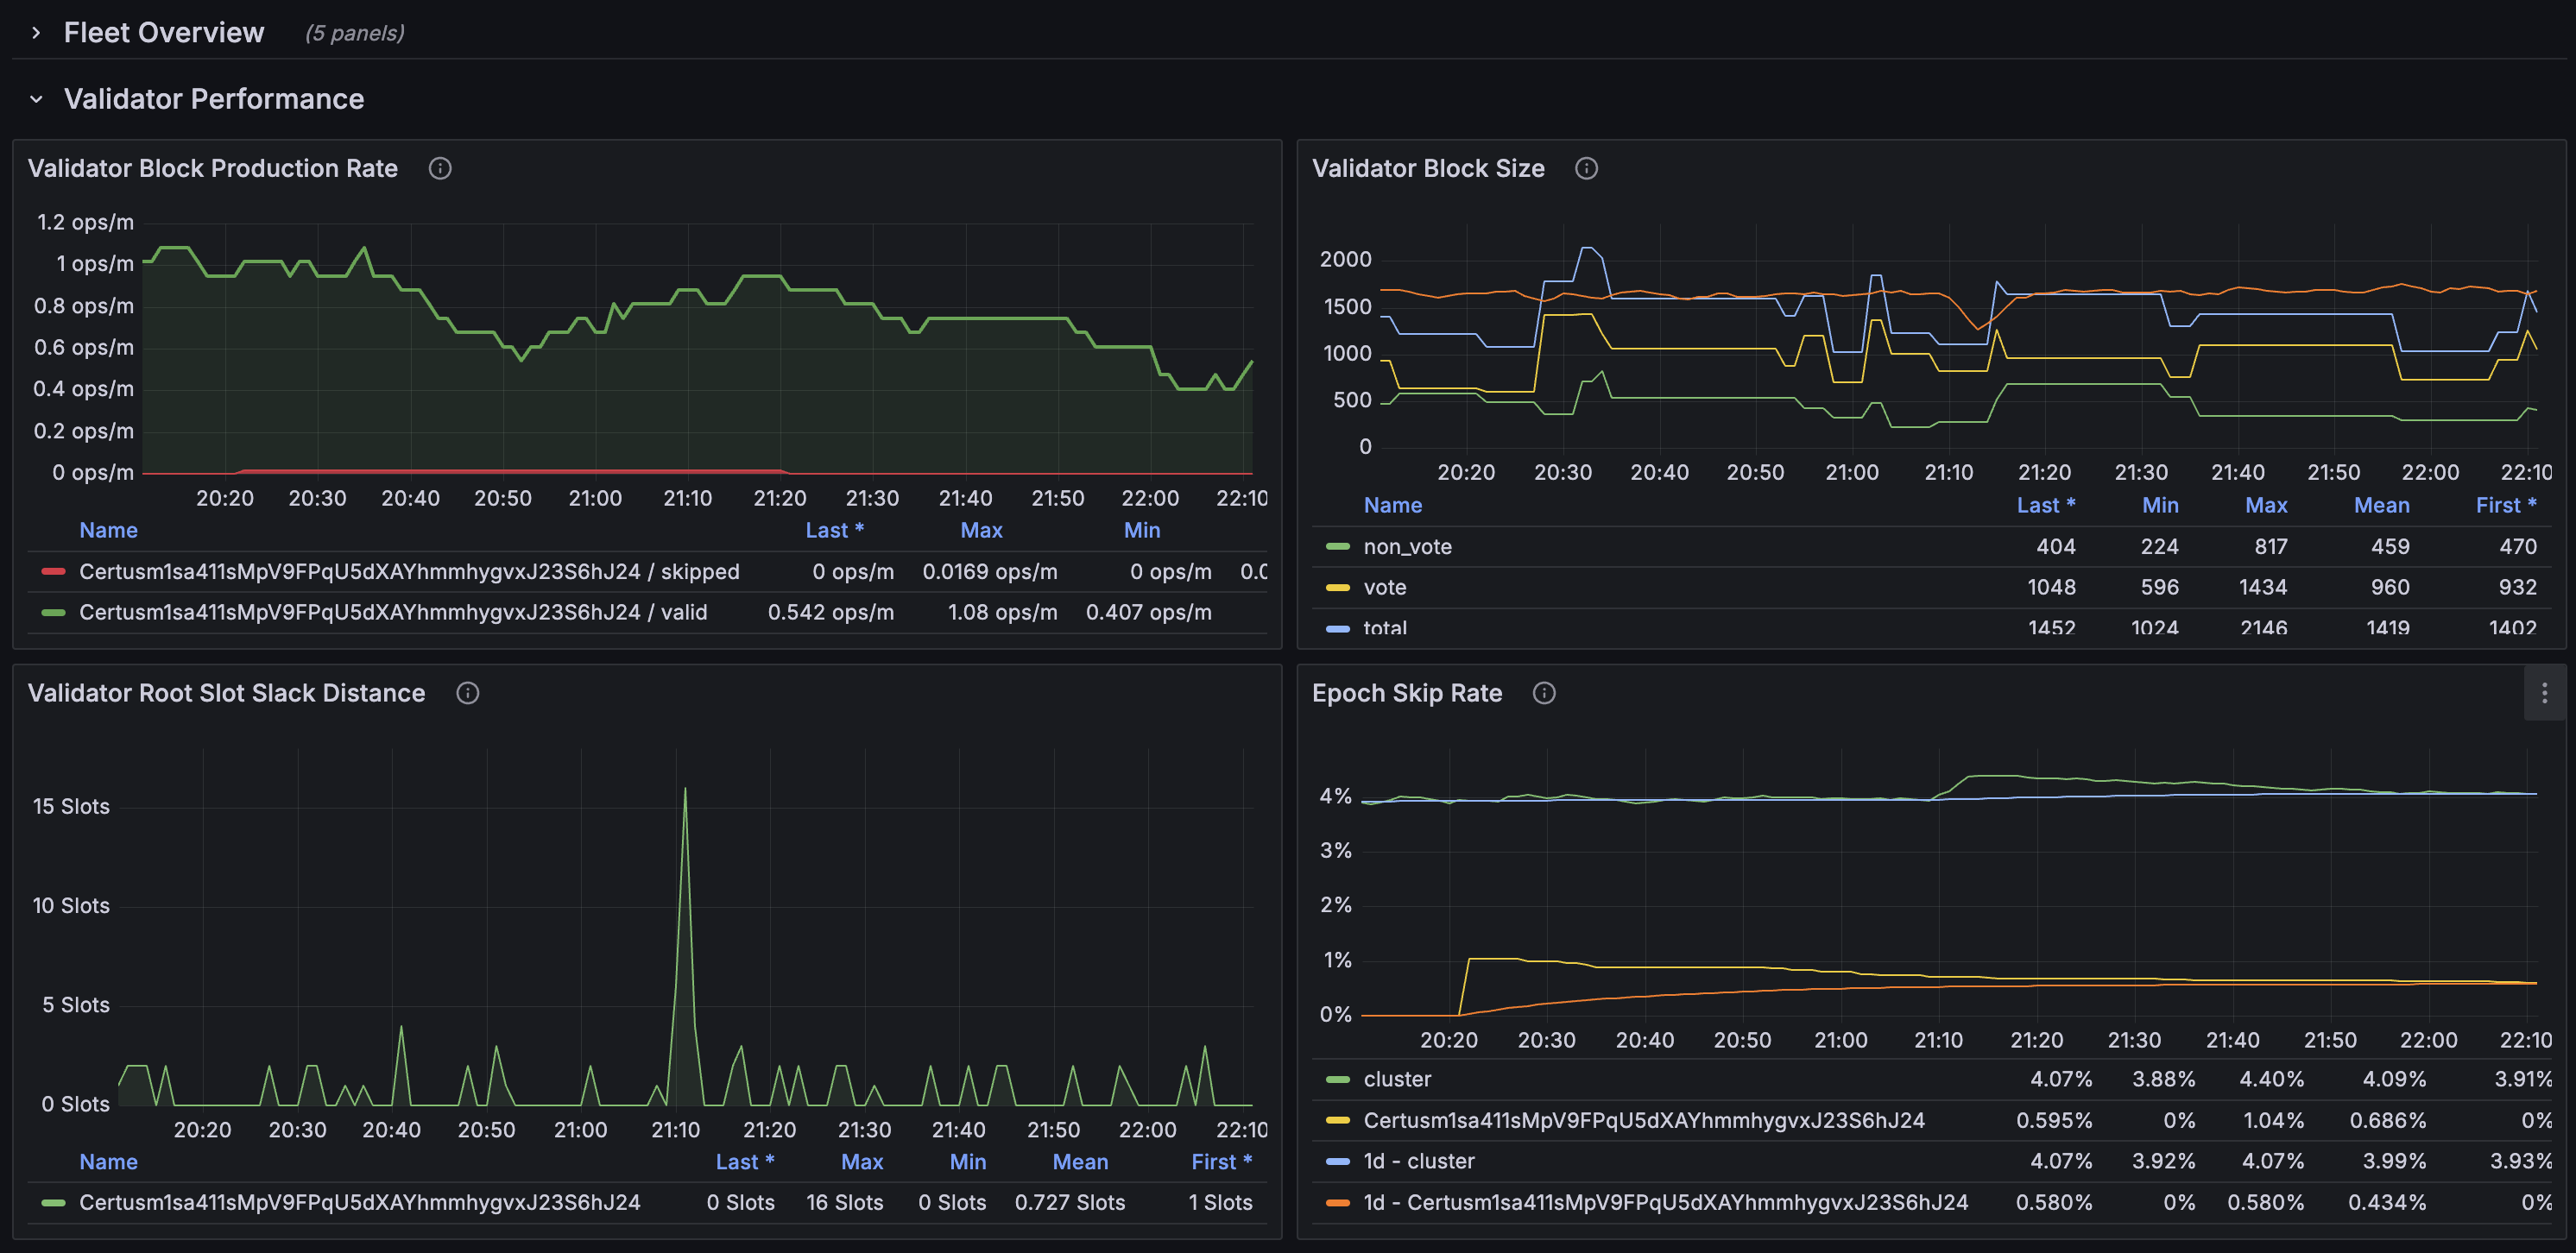This screenshot has width=2576, height=1253.
Task: Show info for Validator Block Production Rate
Action: click(440, 168)
